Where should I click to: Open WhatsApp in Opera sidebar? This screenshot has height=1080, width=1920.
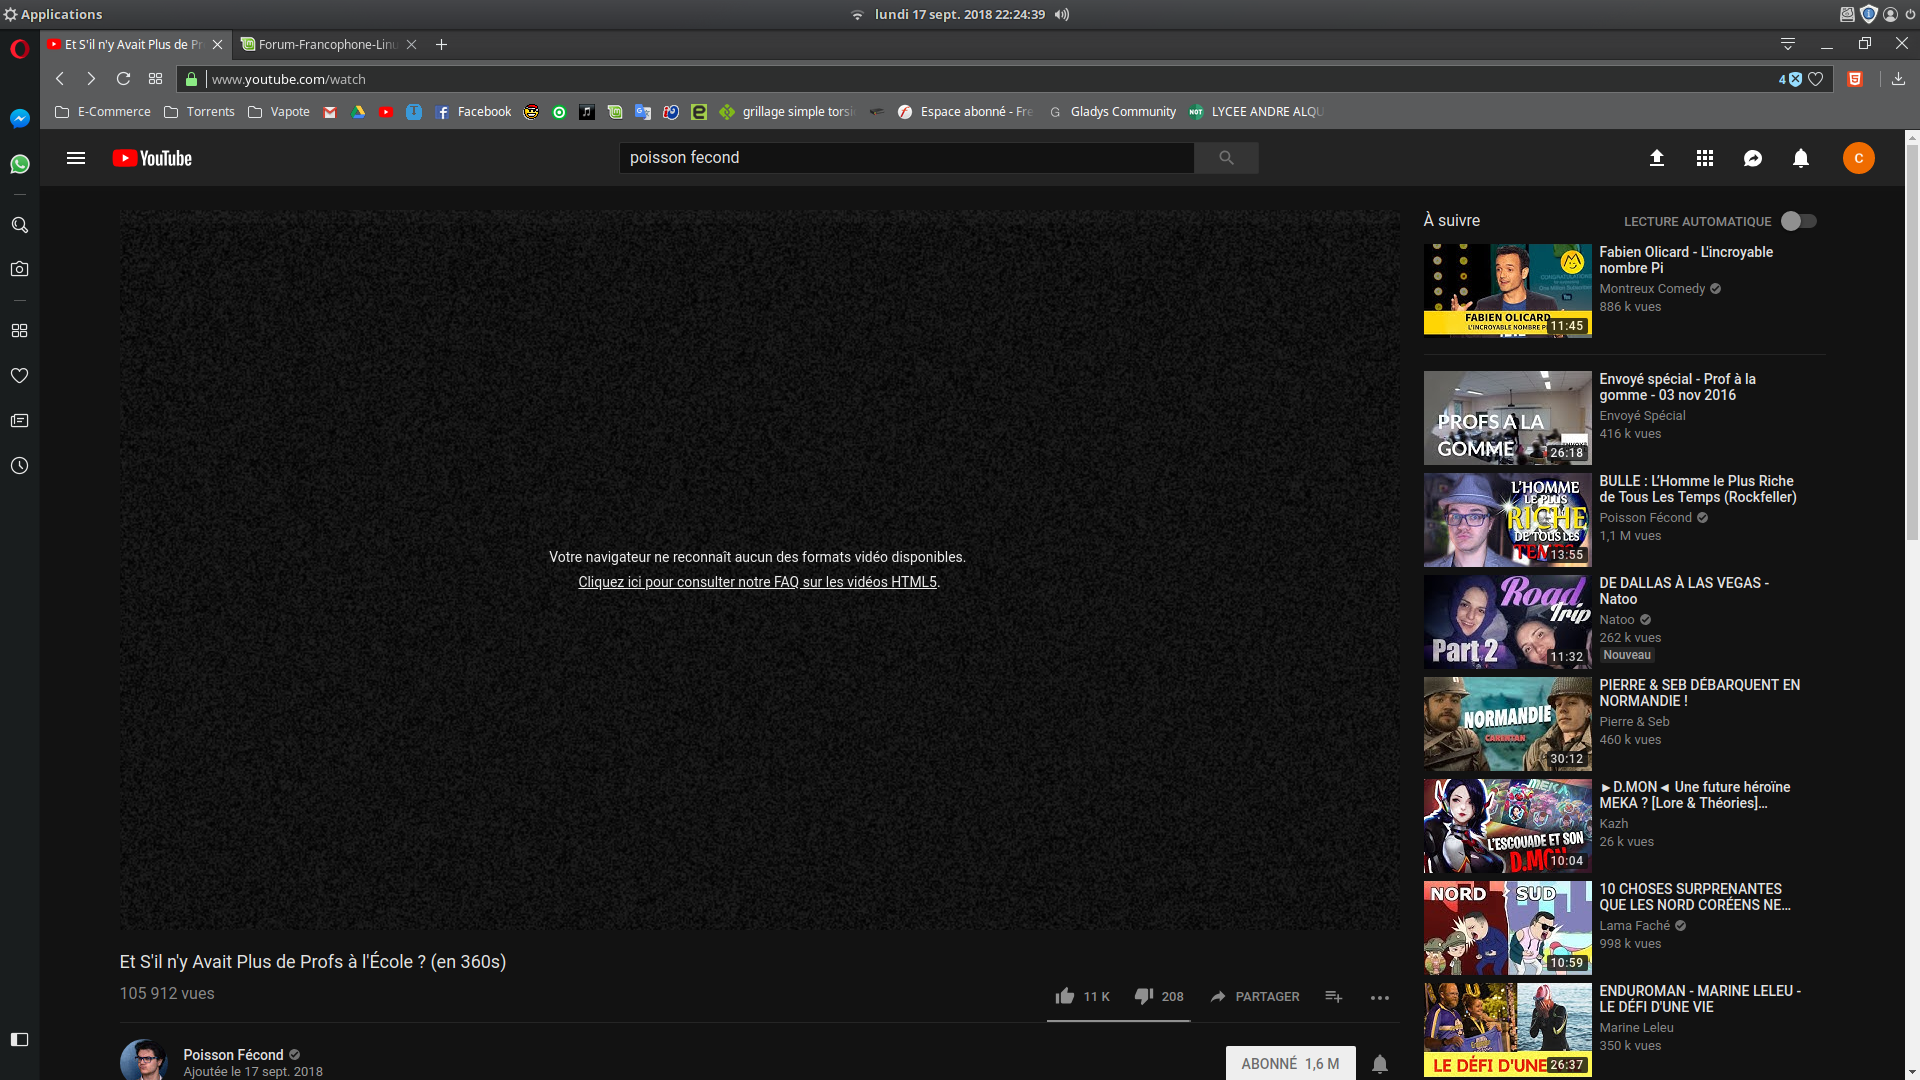pos(19,164)
